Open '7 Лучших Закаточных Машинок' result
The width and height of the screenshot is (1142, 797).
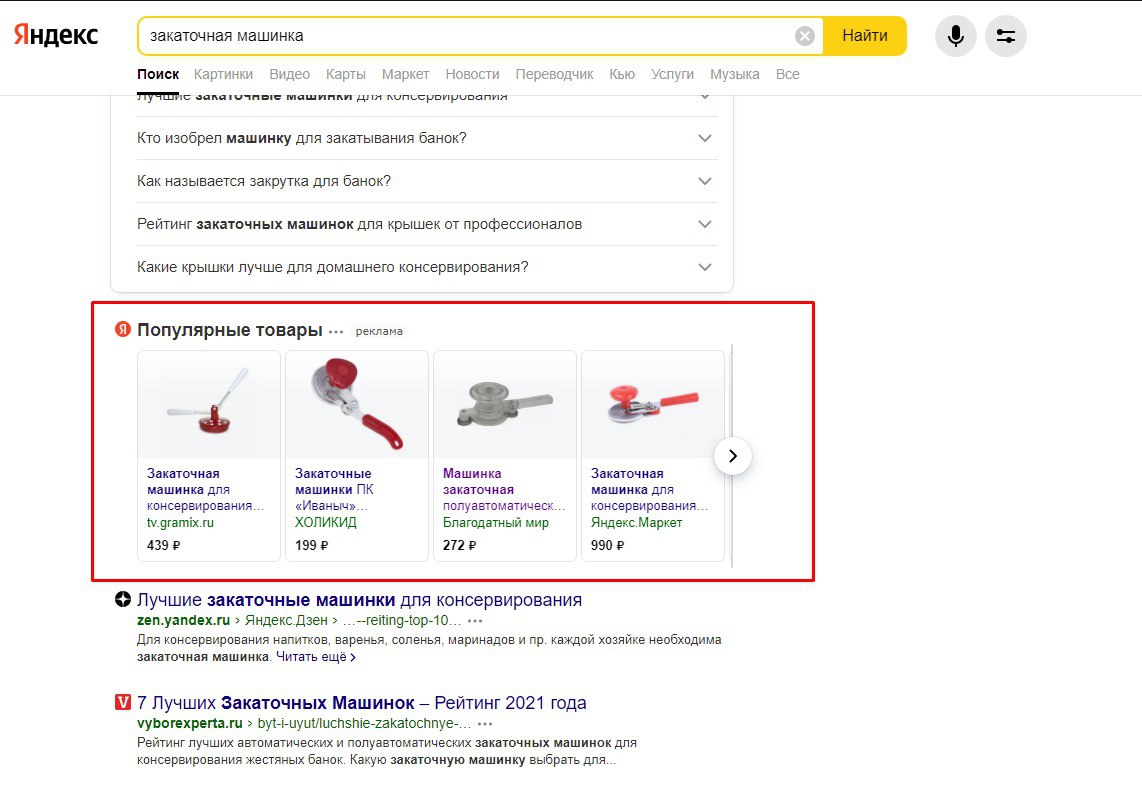(362, 702)
